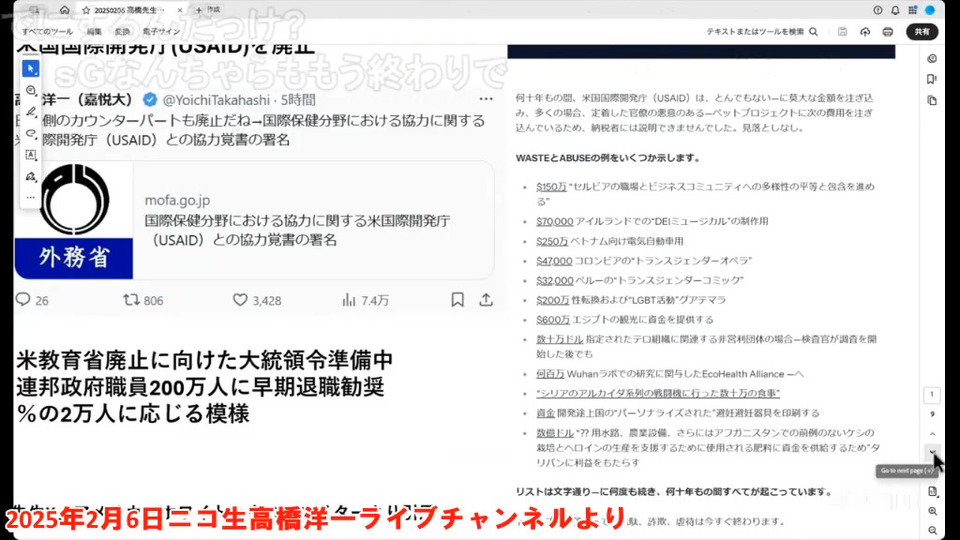The image size is (960, 540).
Task: Open the すべてのツール menu
Action: pos(47,32)
